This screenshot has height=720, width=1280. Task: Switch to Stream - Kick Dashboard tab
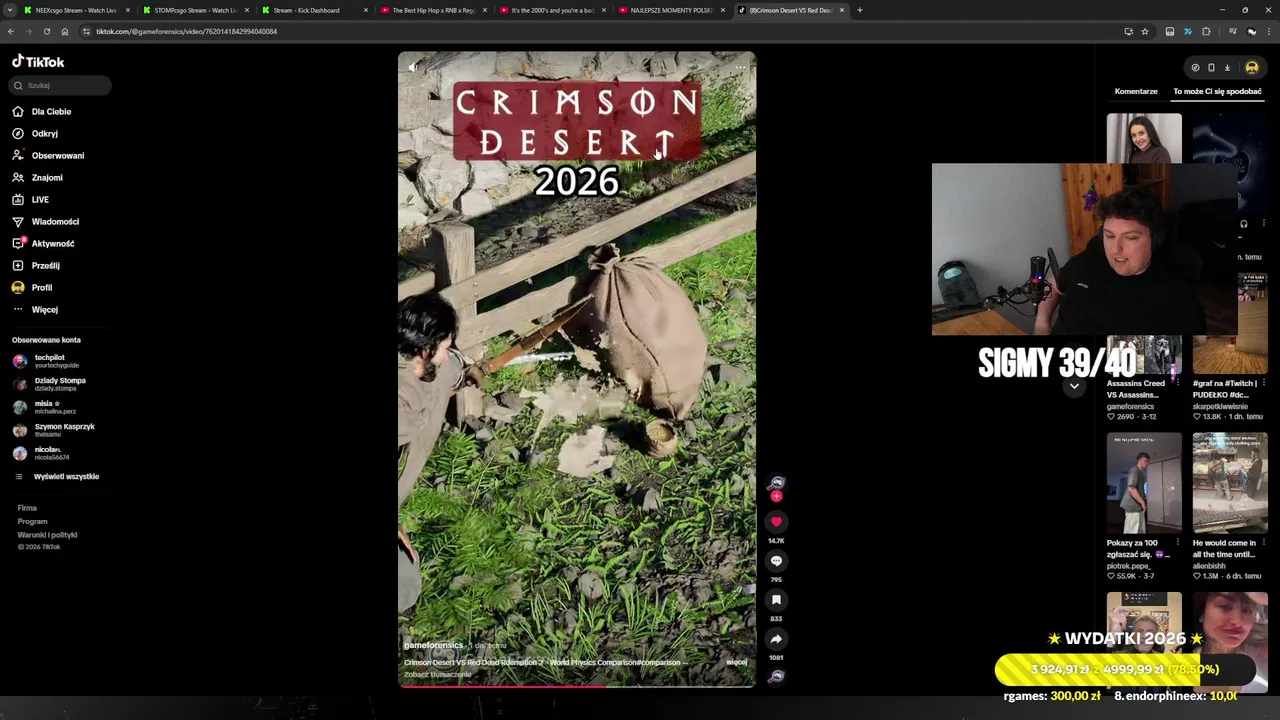(314, 10)
